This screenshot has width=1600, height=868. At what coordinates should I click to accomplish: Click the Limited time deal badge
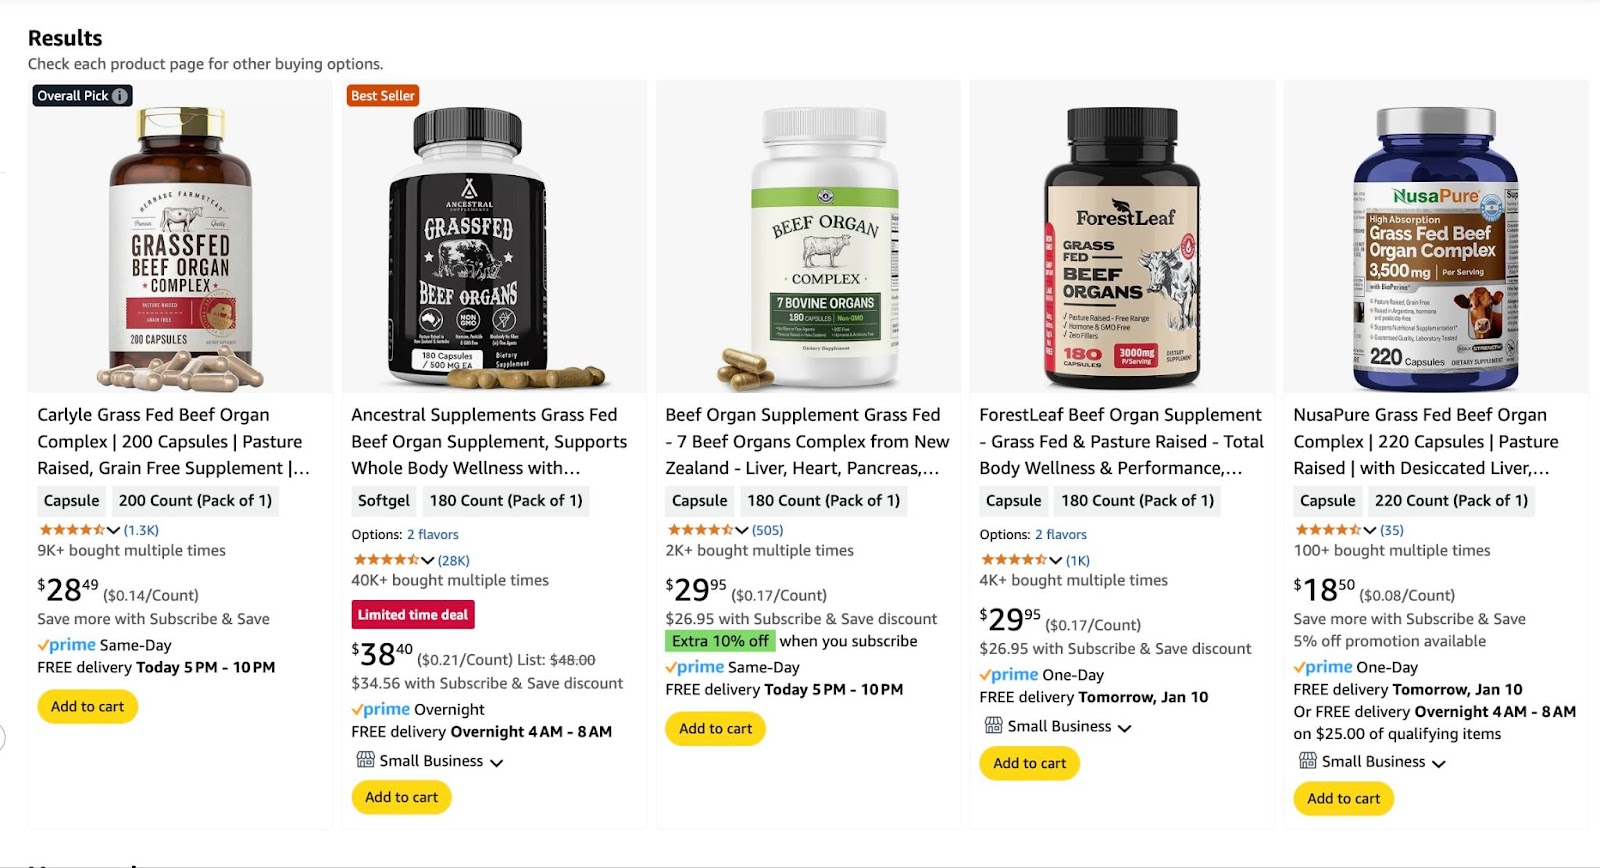(x=413, y=614)
